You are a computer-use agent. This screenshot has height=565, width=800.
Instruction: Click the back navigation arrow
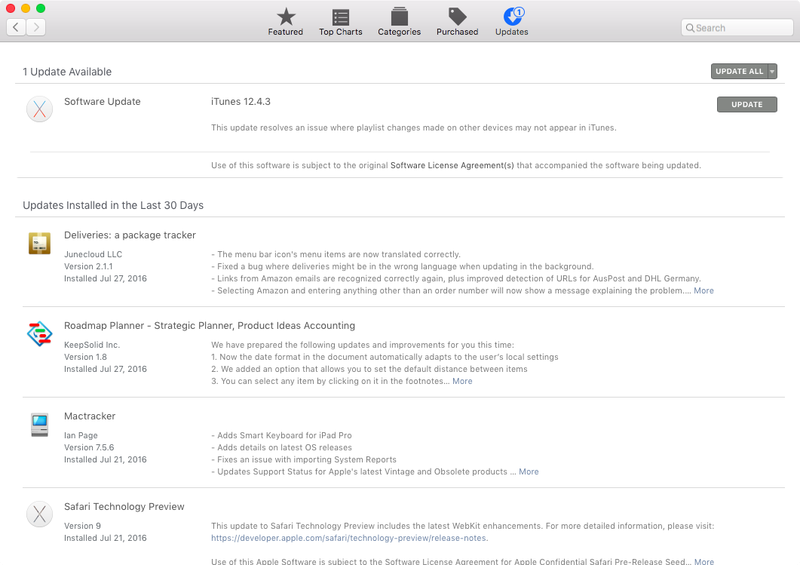tap(16, 27)
